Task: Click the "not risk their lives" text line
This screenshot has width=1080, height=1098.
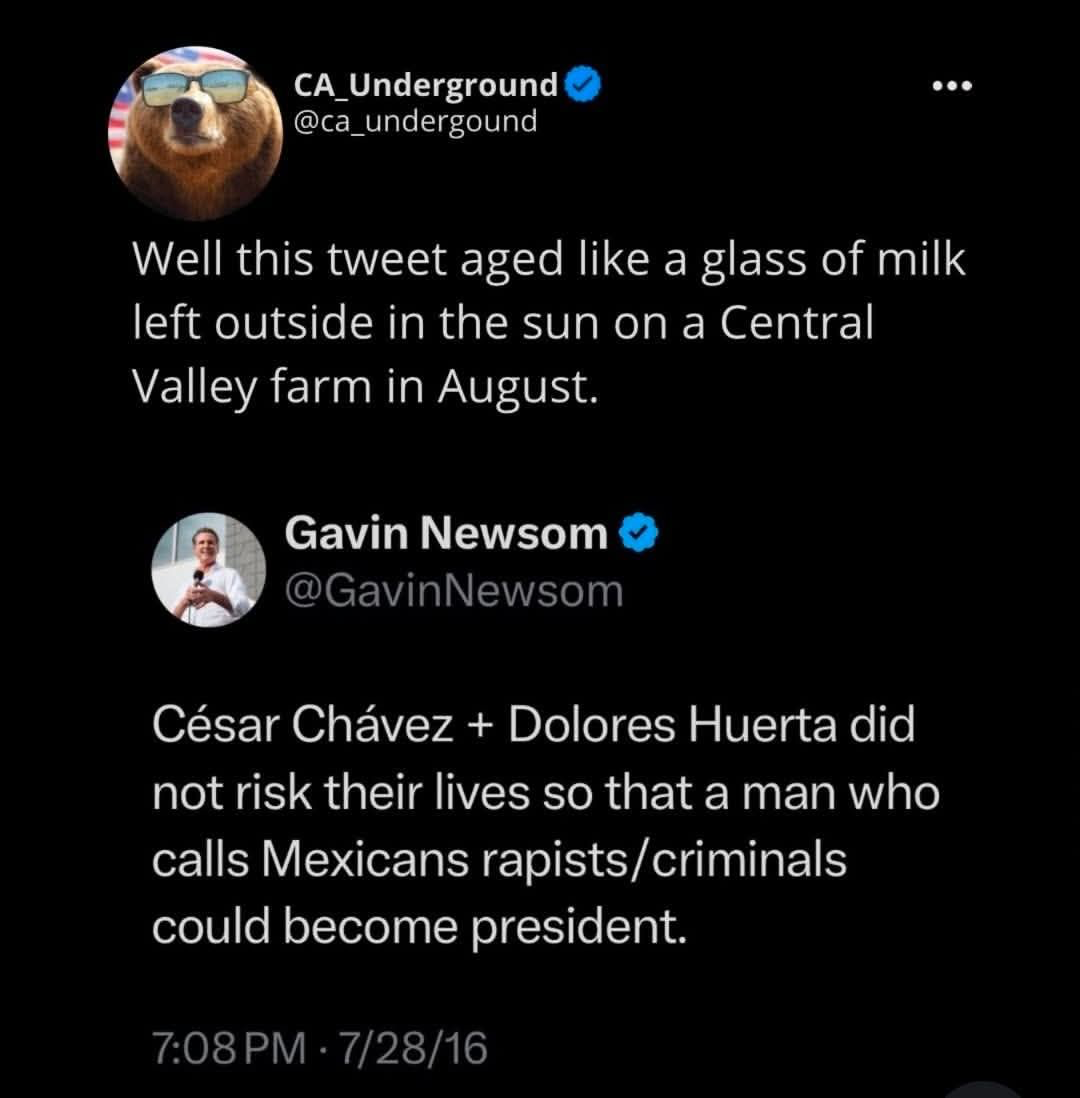Action: pyautogui.click(x=545, y=793)
